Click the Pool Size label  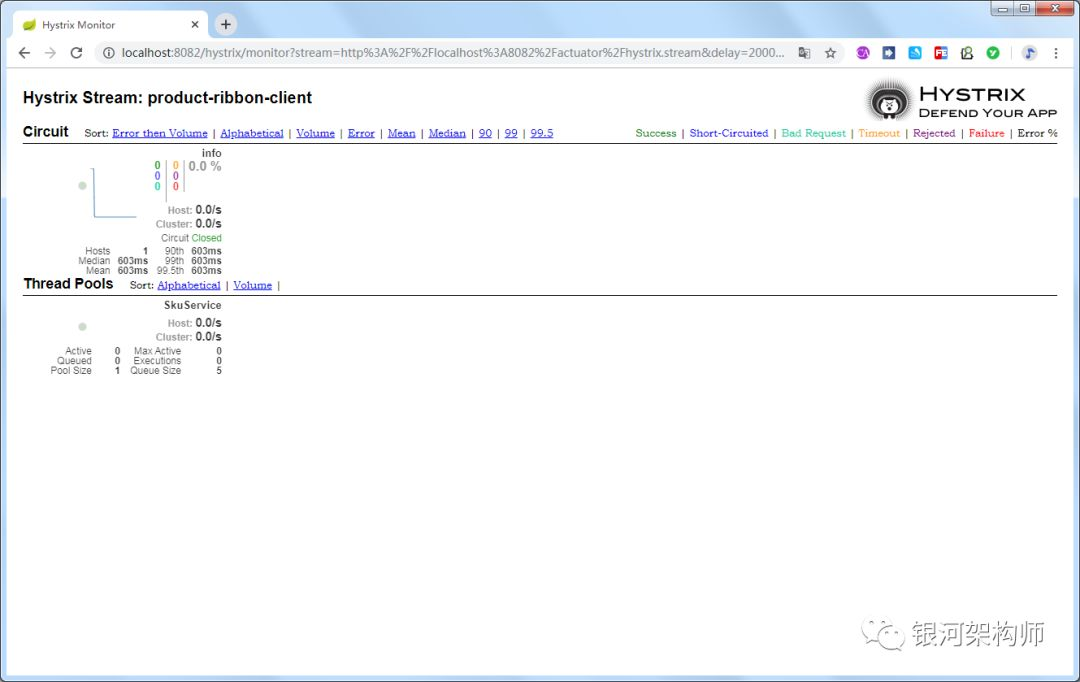point(71,371)
